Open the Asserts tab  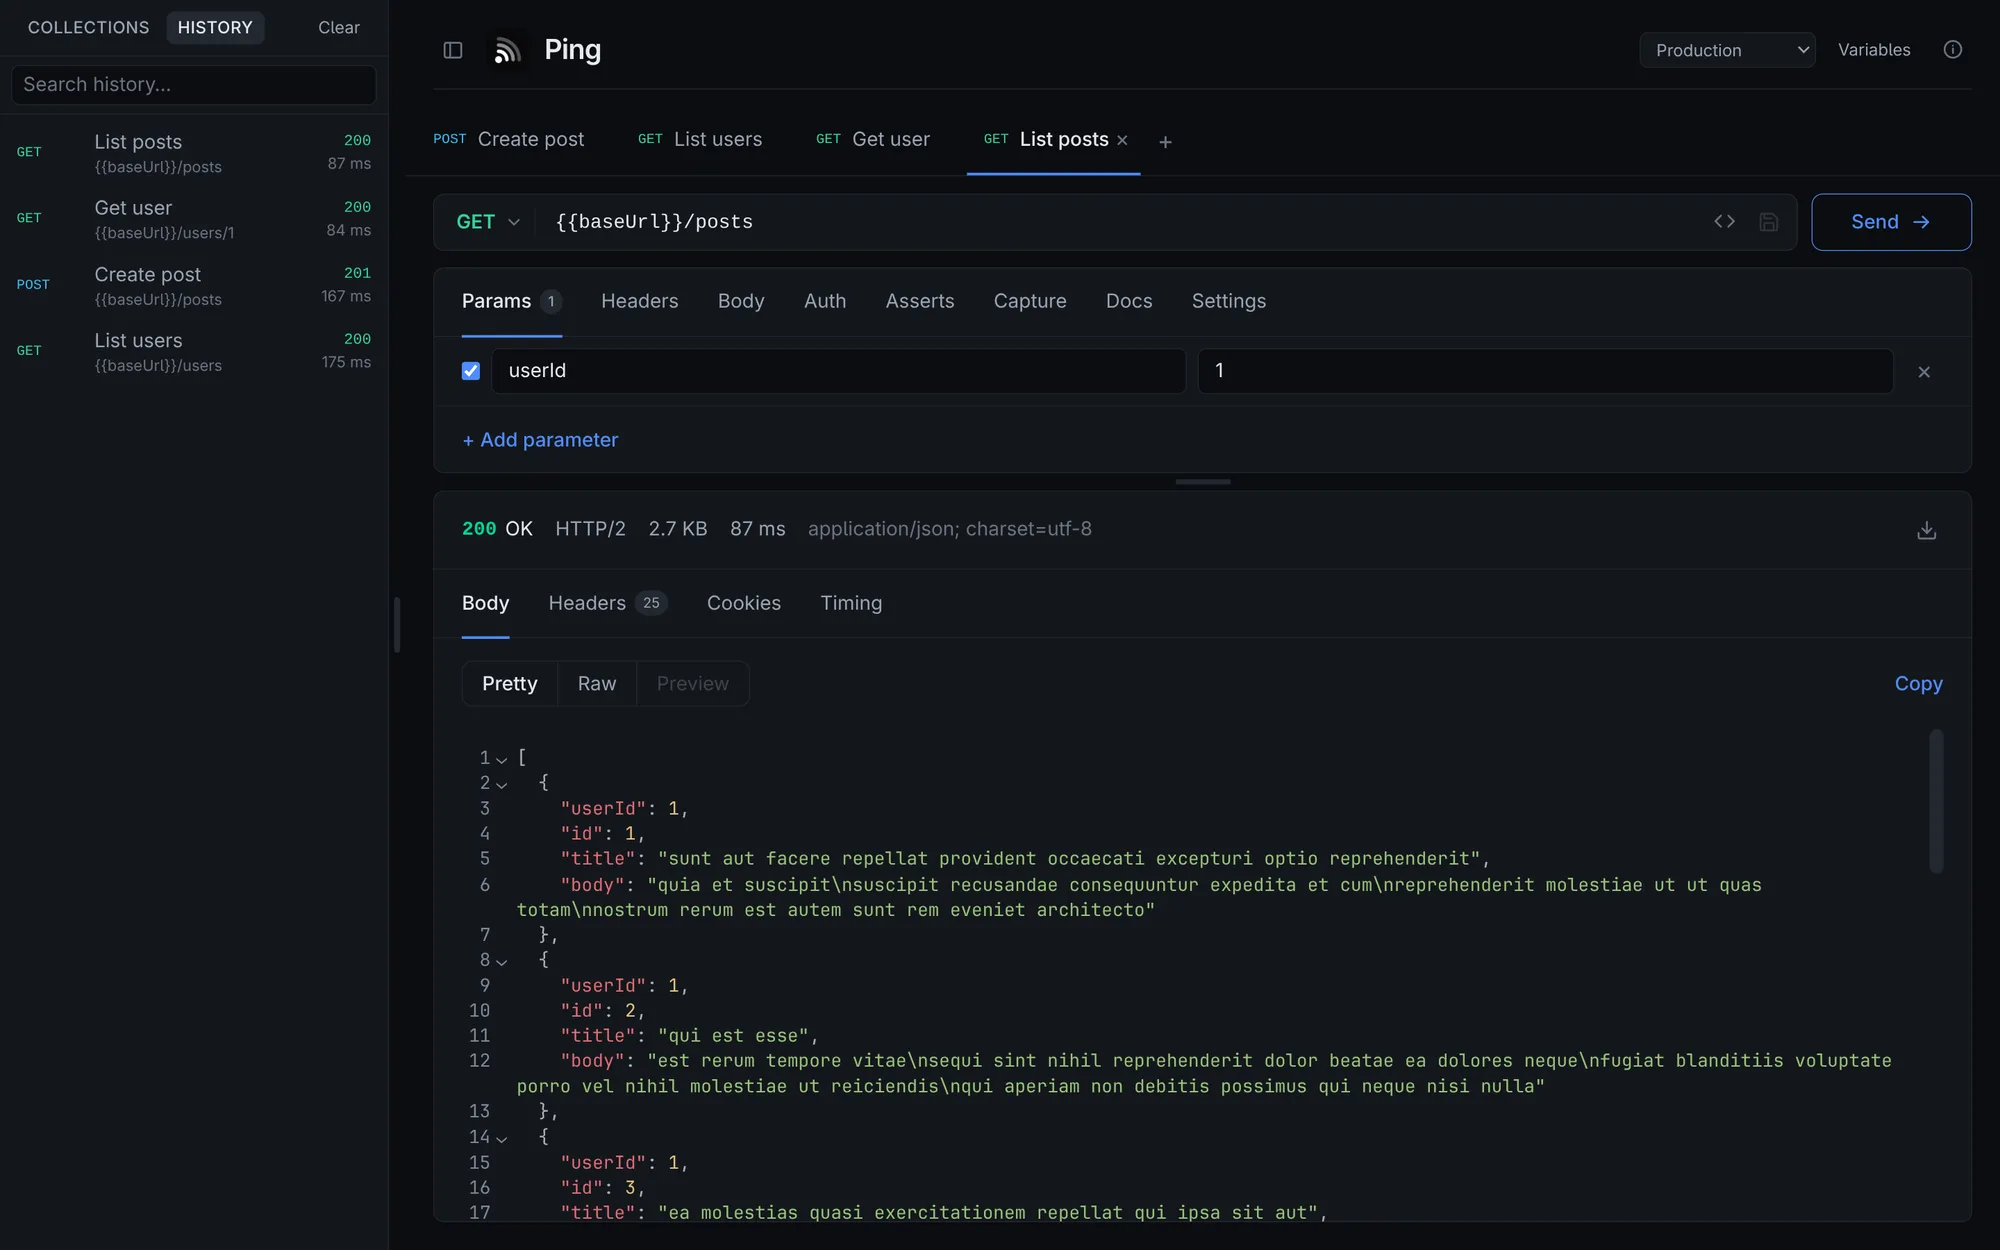[x=920, y=301]
